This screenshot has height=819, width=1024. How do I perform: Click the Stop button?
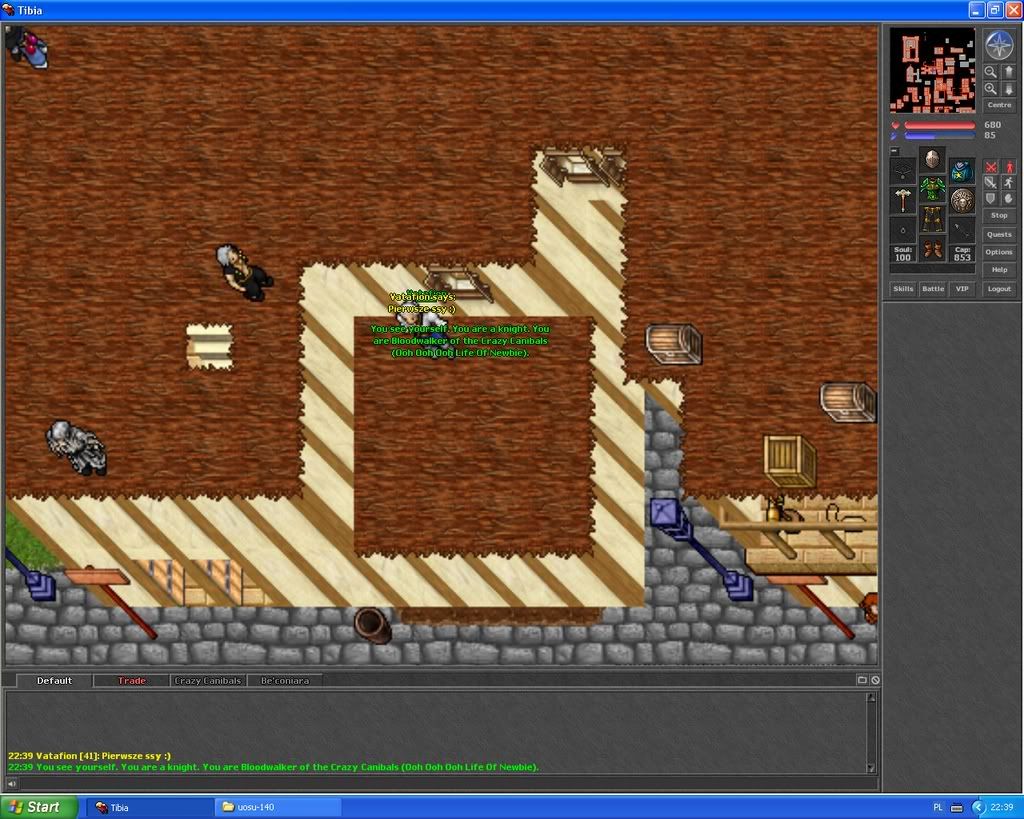[999, 216]
